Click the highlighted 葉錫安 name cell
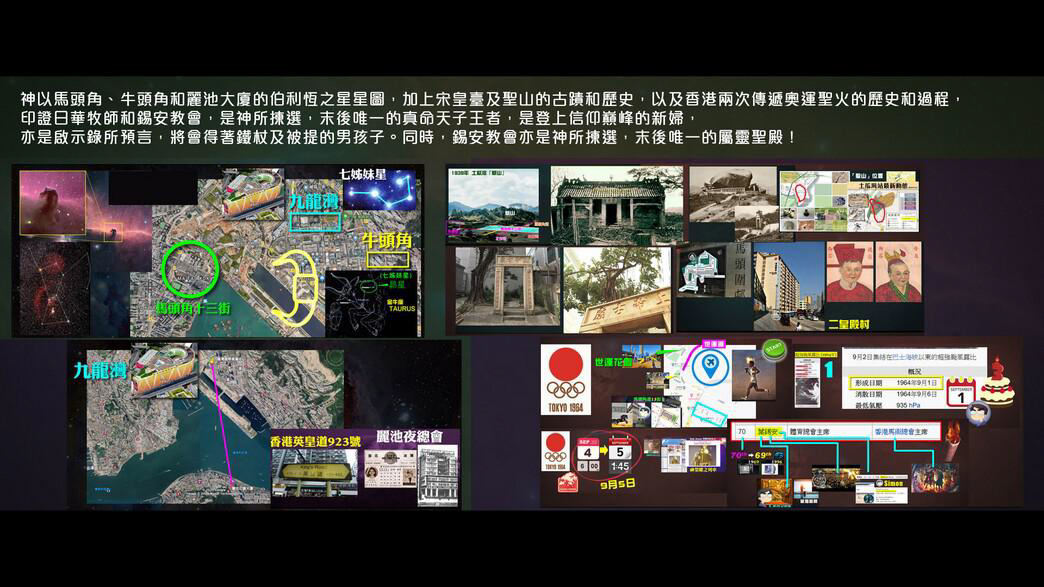This screenshot has width=1044, height=587. pos(768,432)
